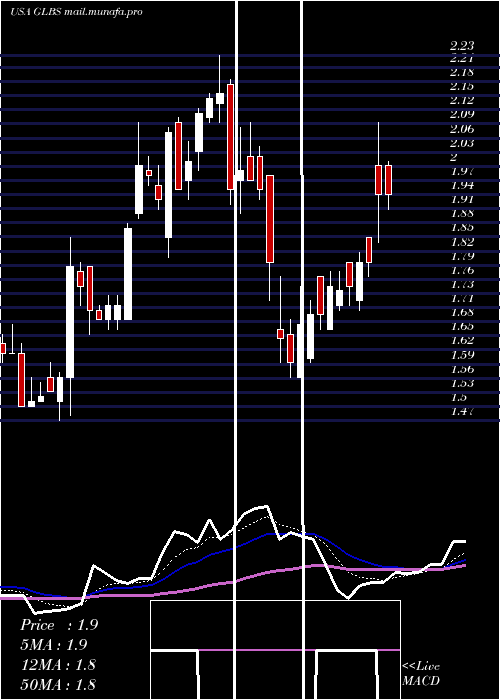Screen dimensions: 500x700
Task: Click the 1.79 price axis label
Action: pos(462,256)
